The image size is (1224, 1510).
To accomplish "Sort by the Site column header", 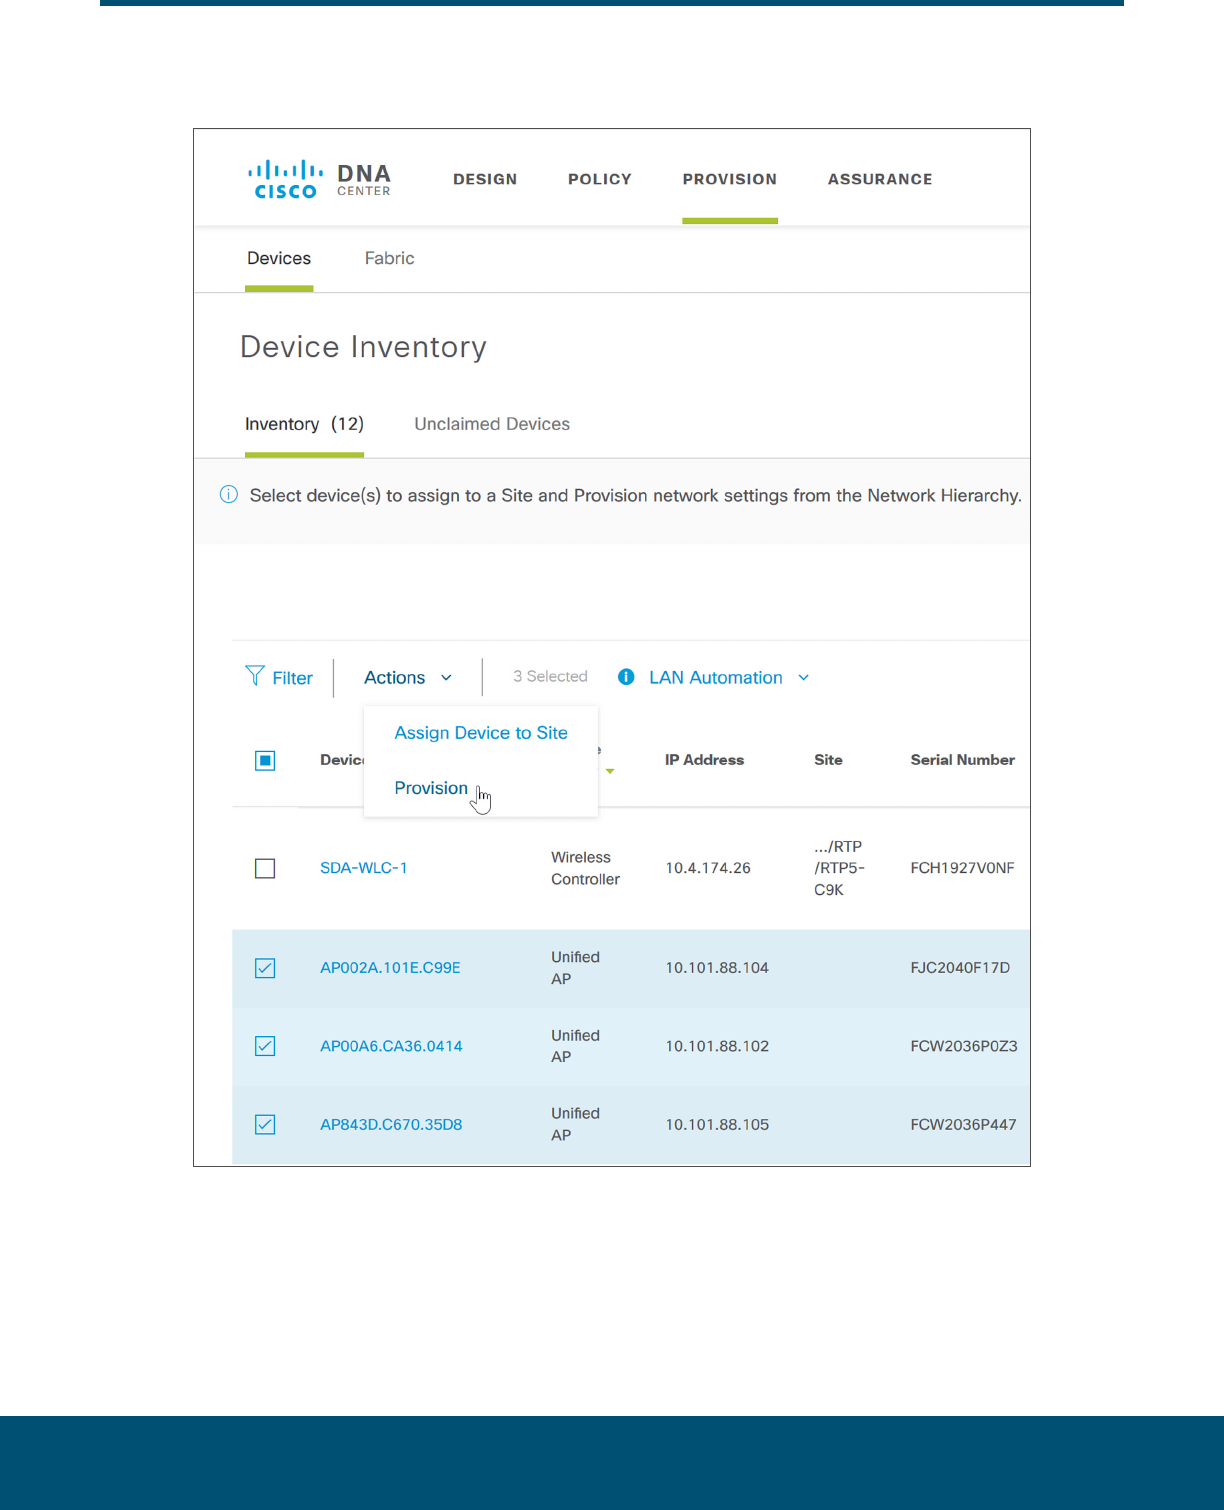I will (828, 760).
